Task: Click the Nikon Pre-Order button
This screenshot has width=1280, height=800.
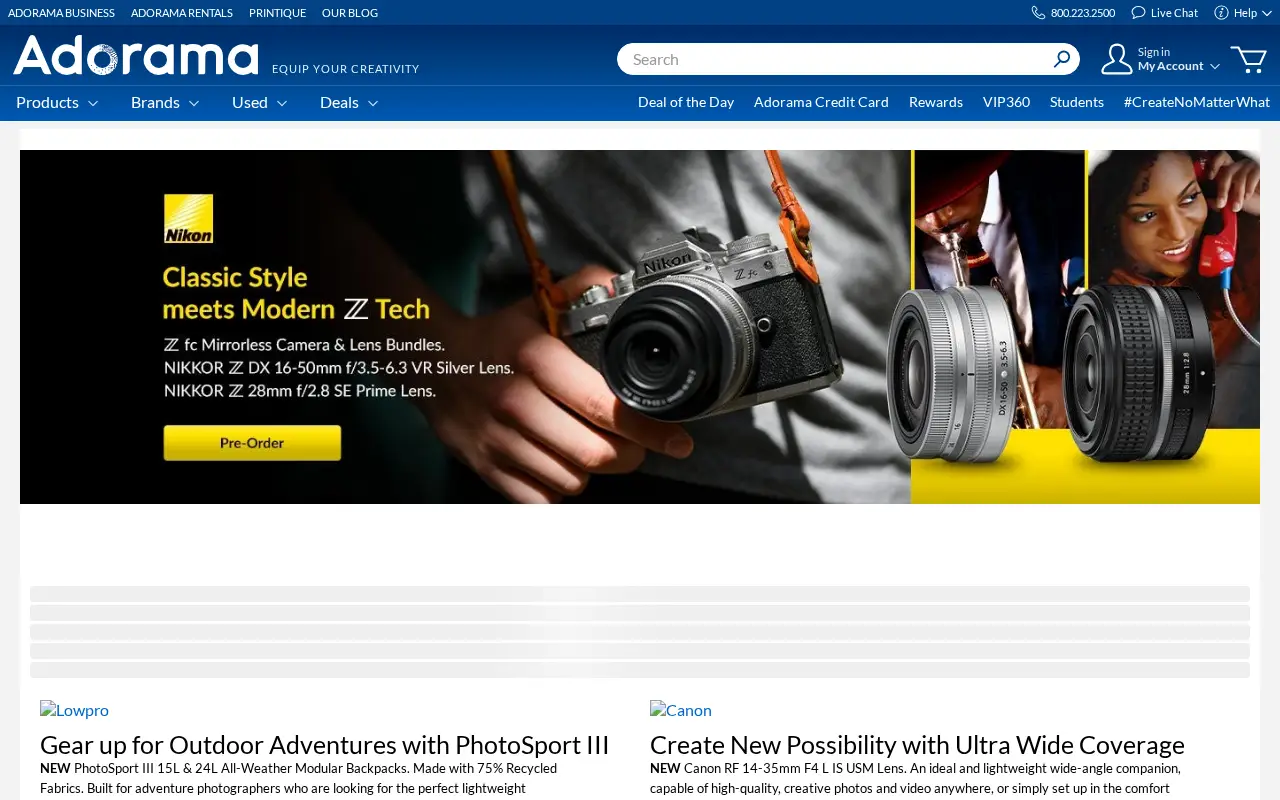Action: point(252,443)
